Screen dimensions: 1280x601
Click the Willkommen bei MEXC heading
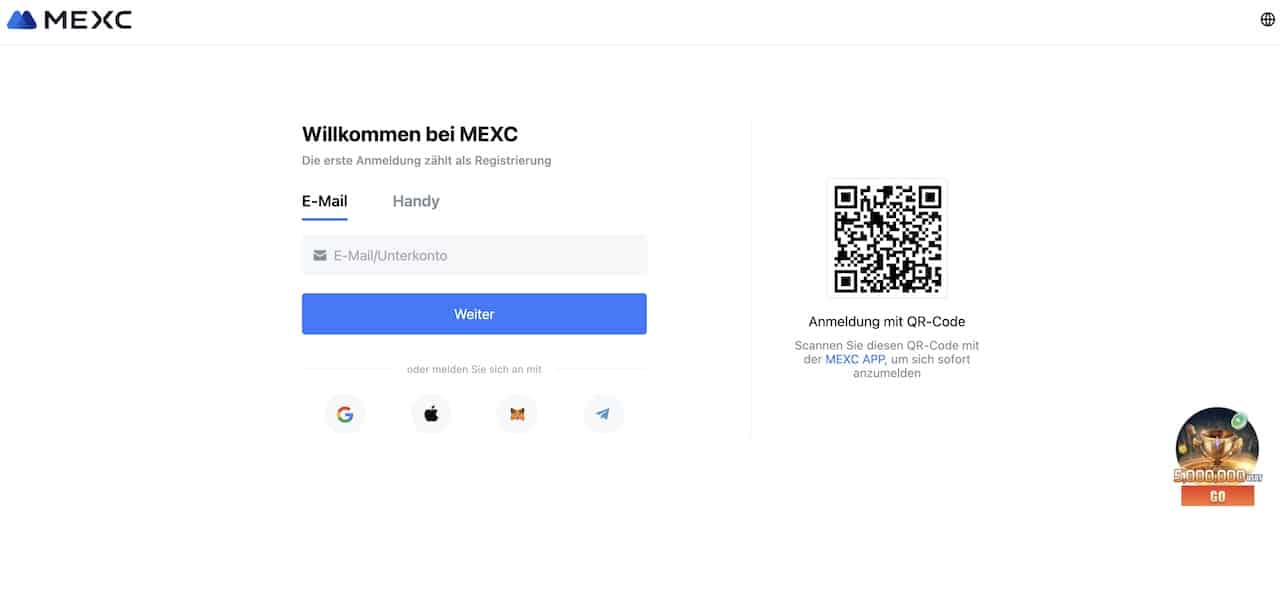[x=410, y=133]
